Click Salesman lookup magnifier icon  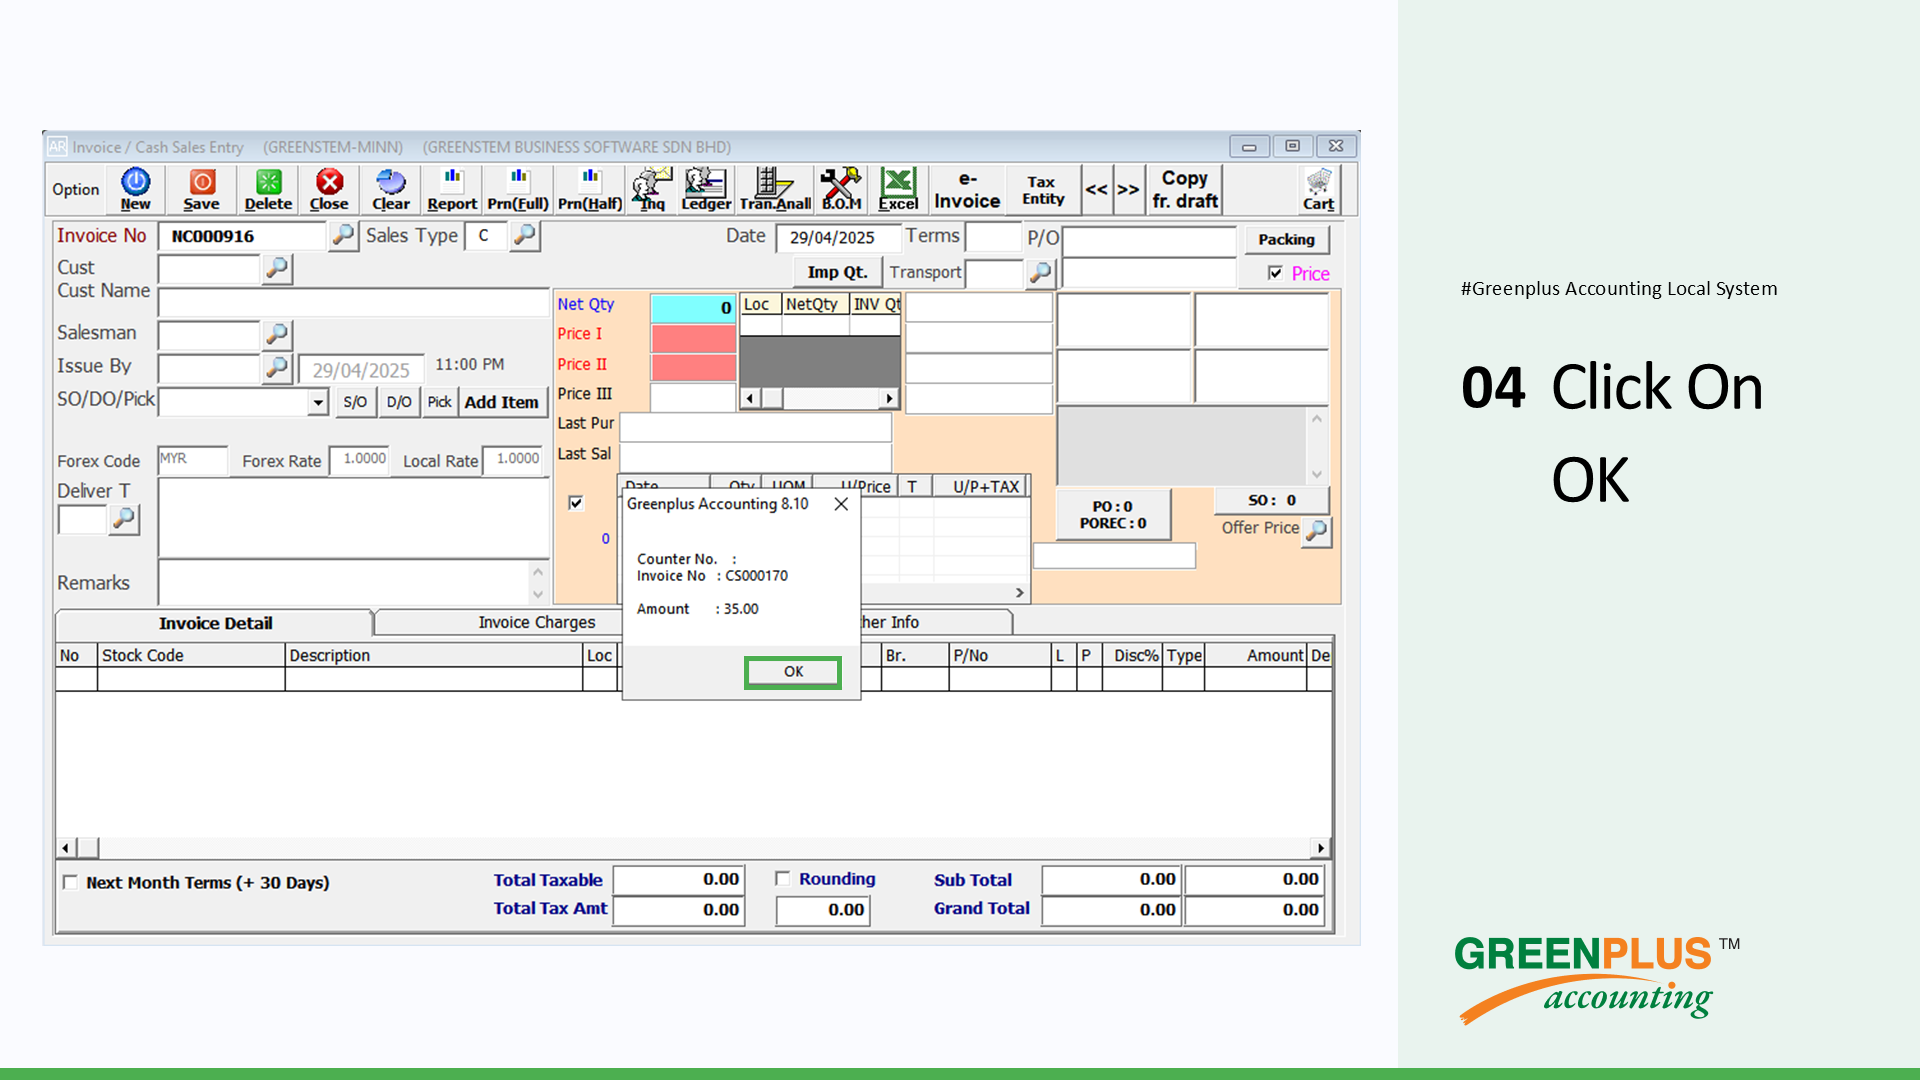coord(277,334)
